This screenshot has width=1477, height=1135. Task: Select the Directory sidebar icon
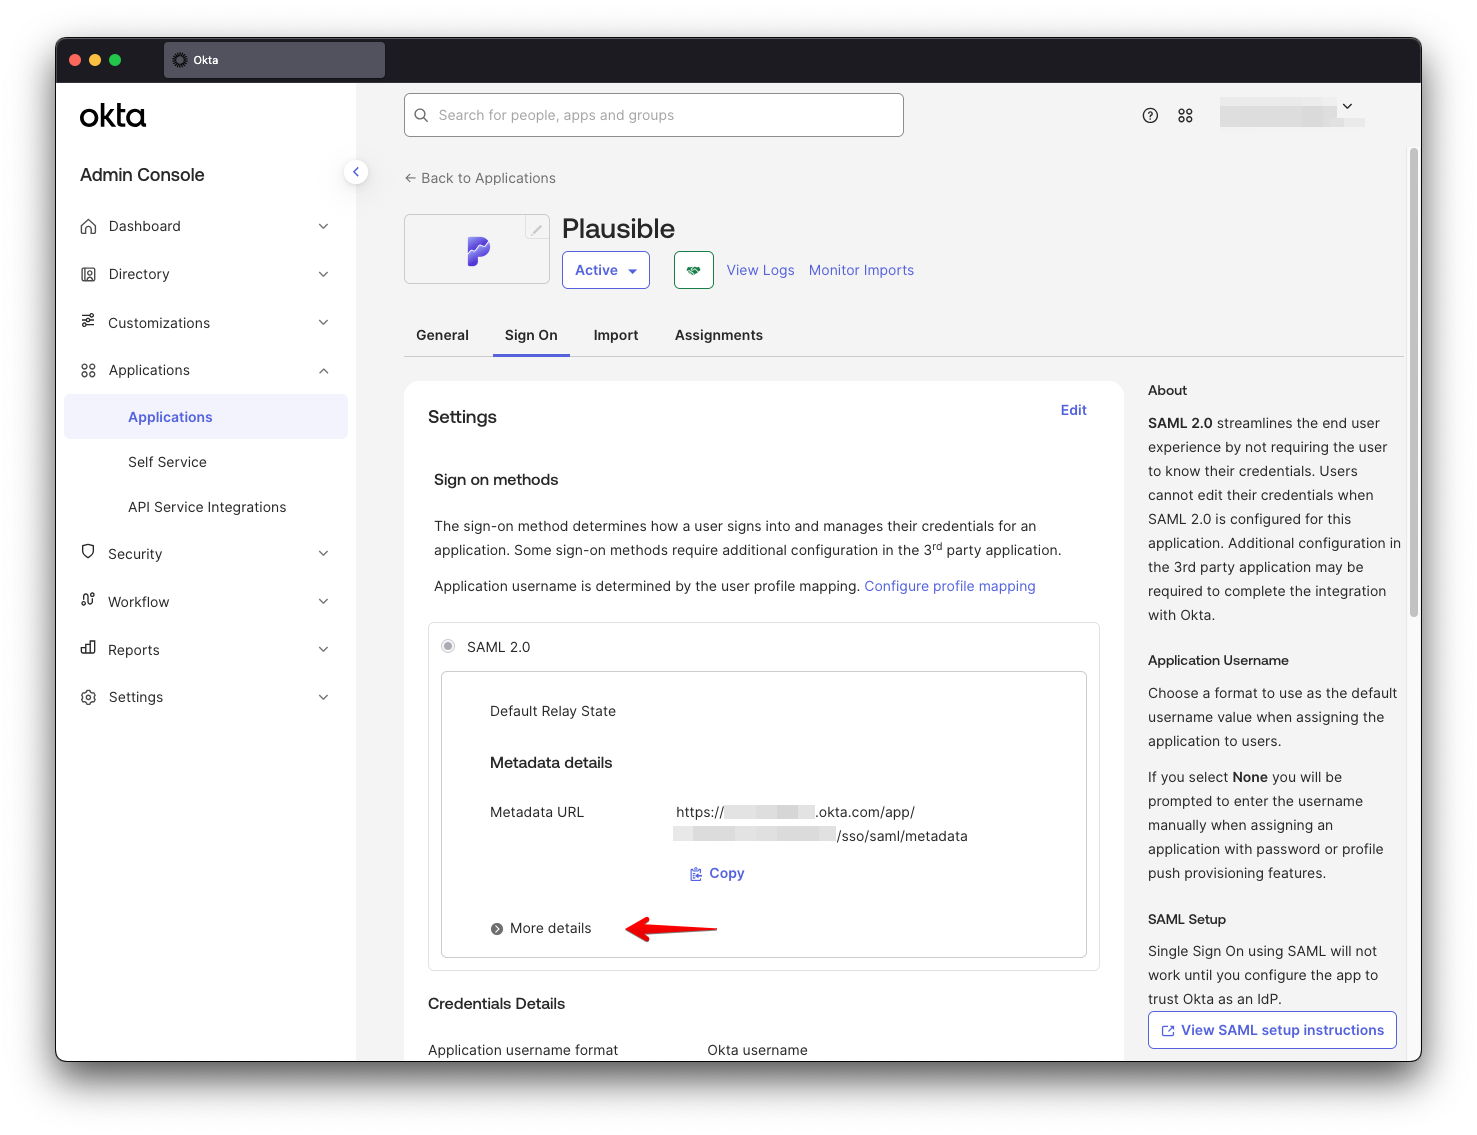(x=88, y=274)
